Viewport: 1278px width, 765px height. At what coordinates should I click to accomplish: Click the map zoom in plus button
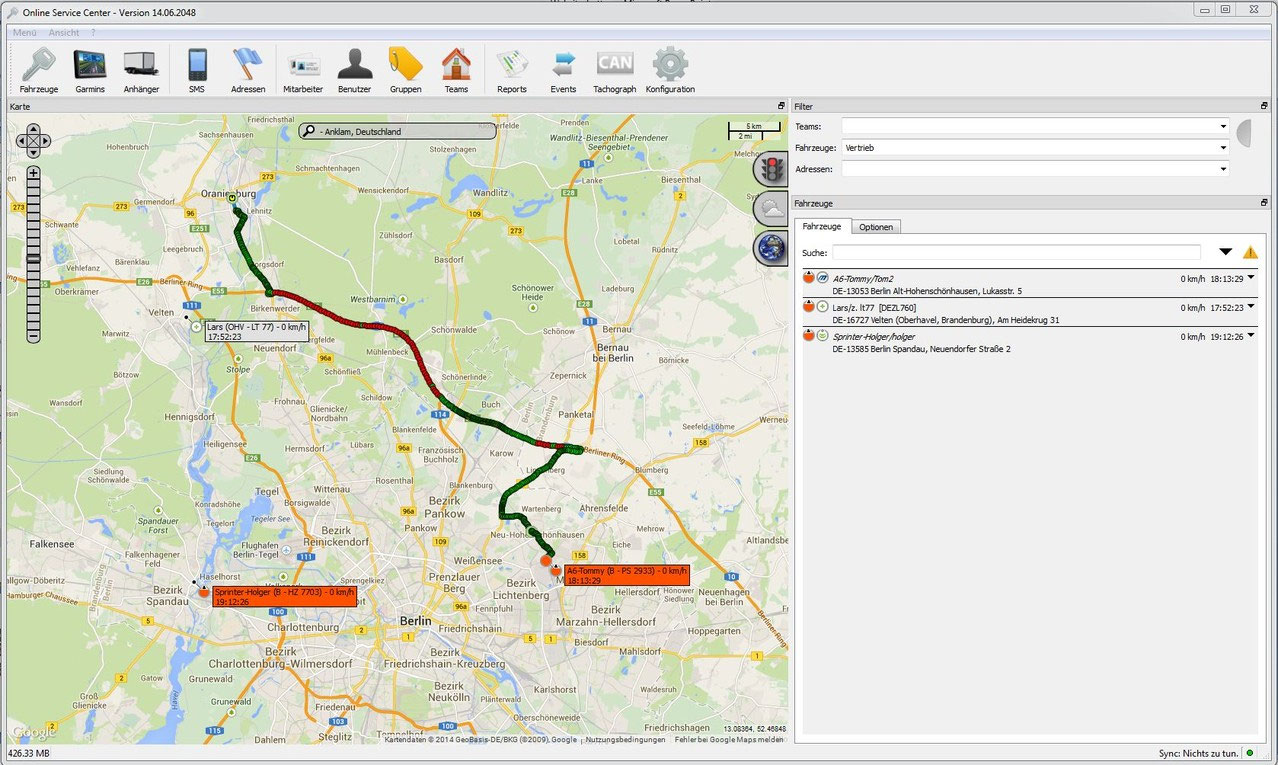click(33, 173)
